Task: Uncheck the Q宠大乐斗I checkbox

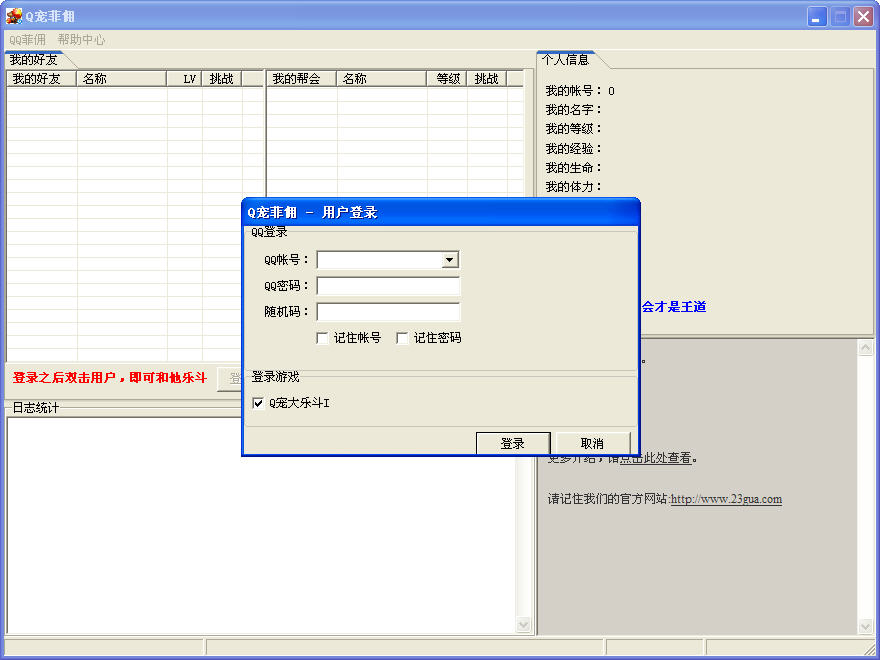Action: pyautogui.click(x=258, y=403)
